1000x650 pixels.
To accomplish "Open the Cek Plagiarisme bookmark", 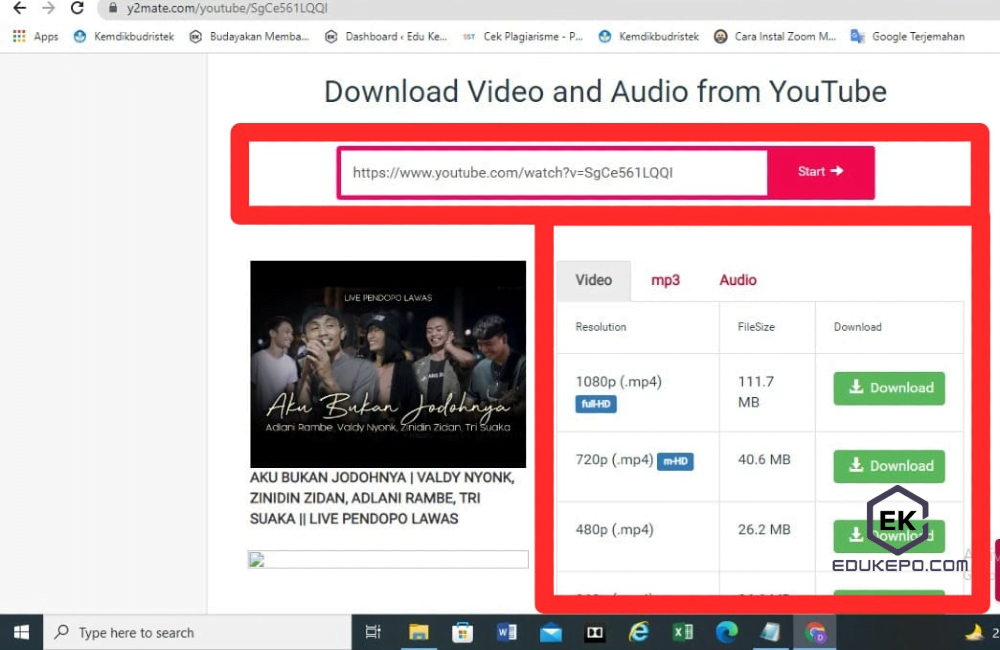I will (525, 36).
